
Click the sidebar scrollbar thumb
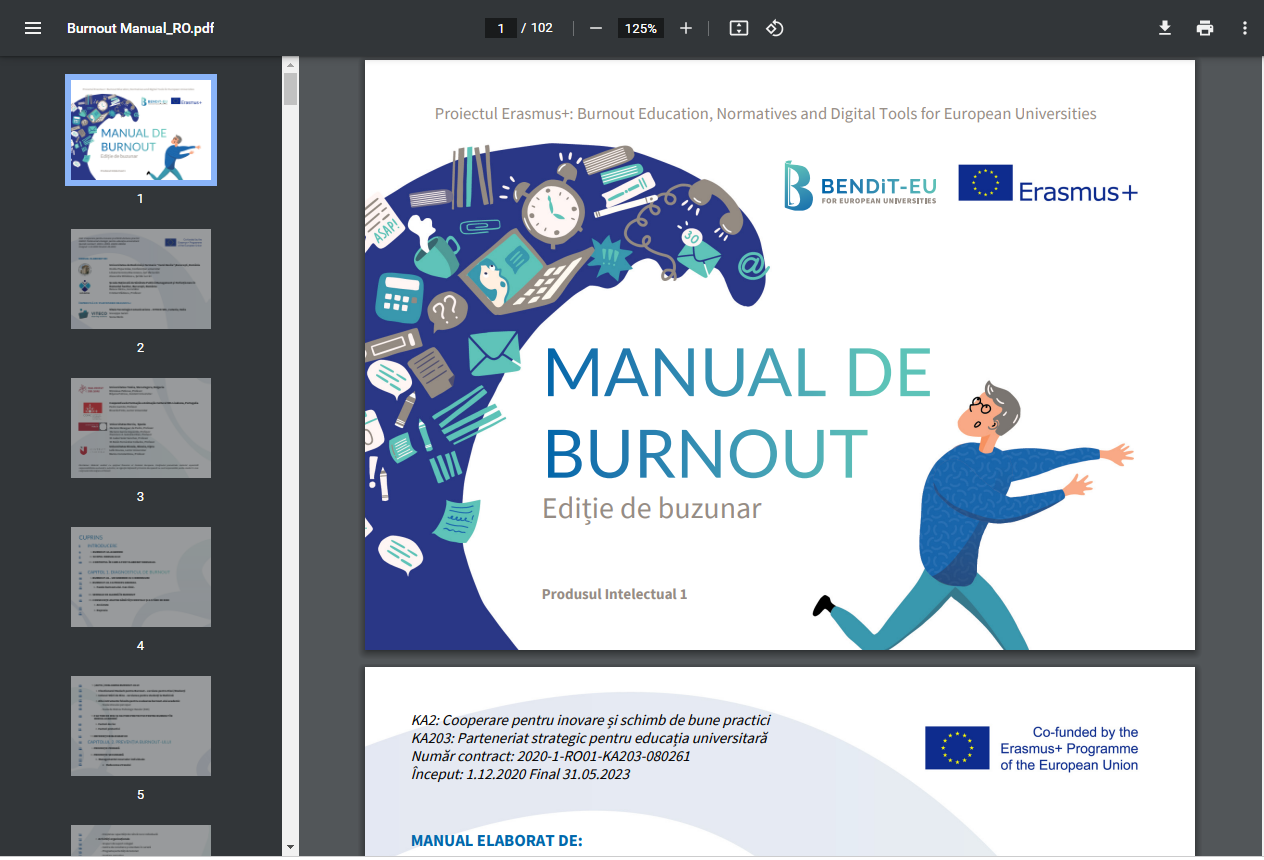coord(290,89)
